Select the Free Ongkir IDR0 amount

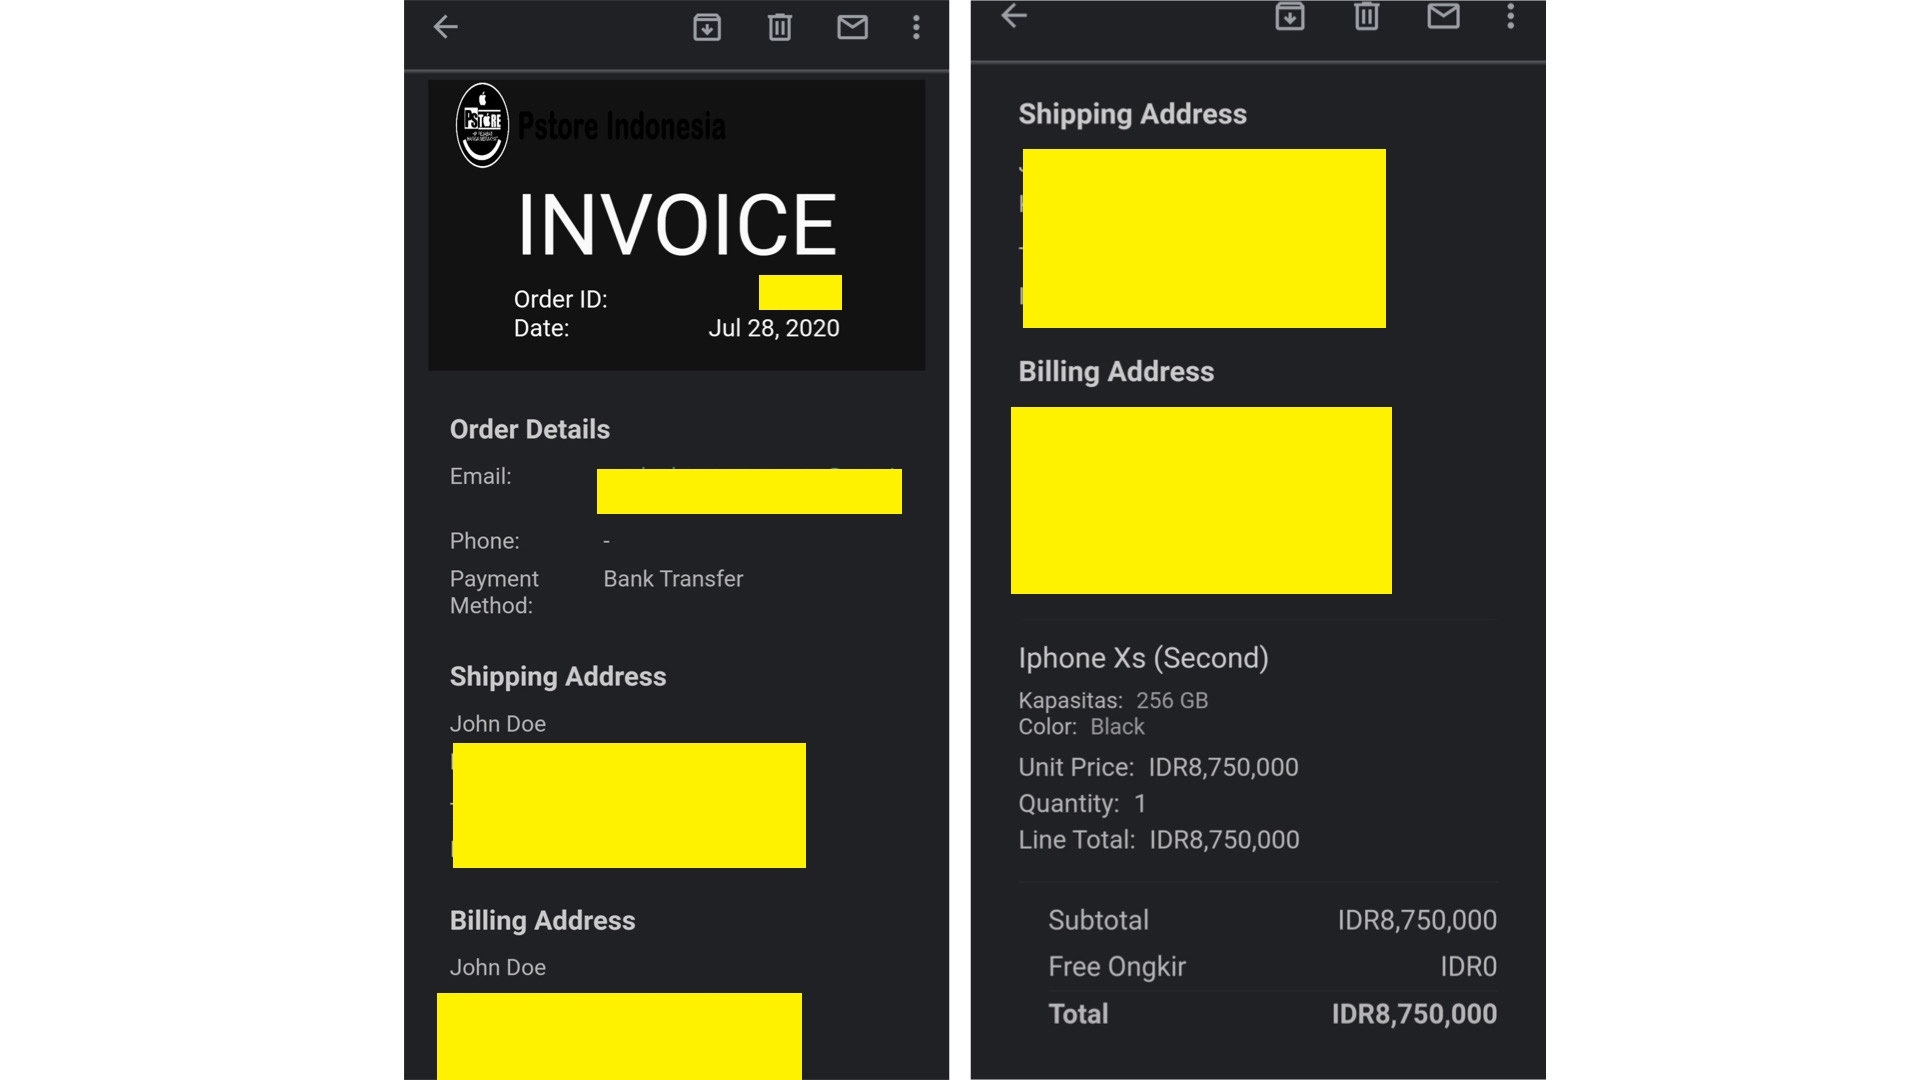coord(1468,967)
